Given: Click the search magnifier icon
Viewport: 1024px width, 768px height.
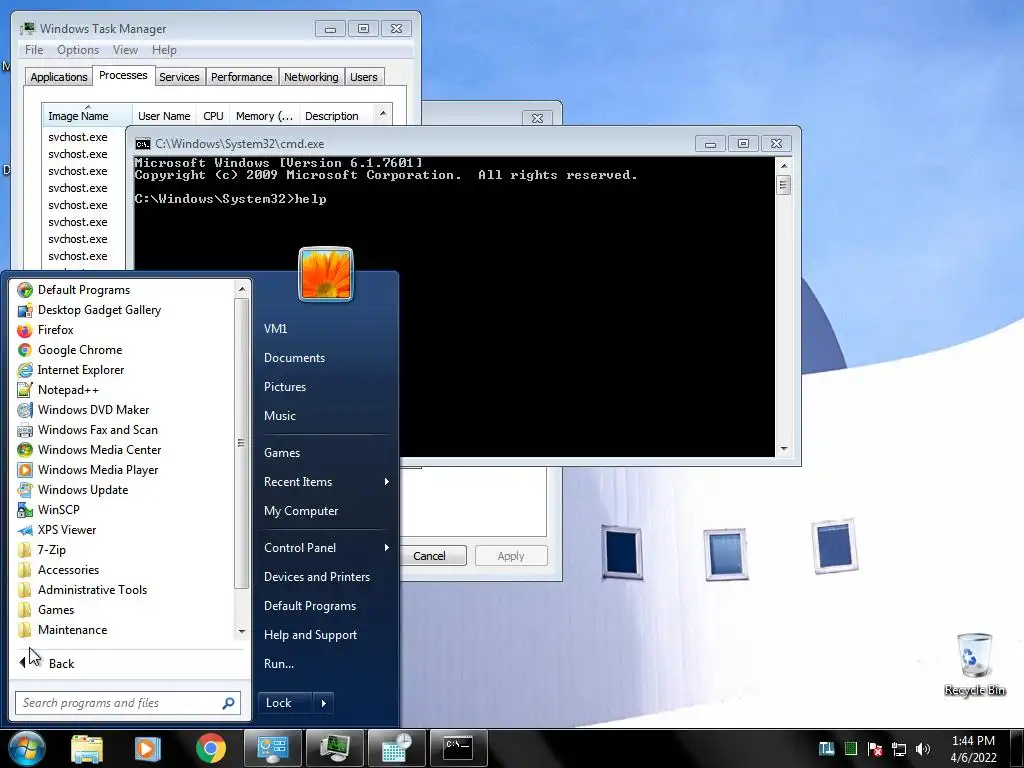Looking at the screenshot, I should [228, 703].
